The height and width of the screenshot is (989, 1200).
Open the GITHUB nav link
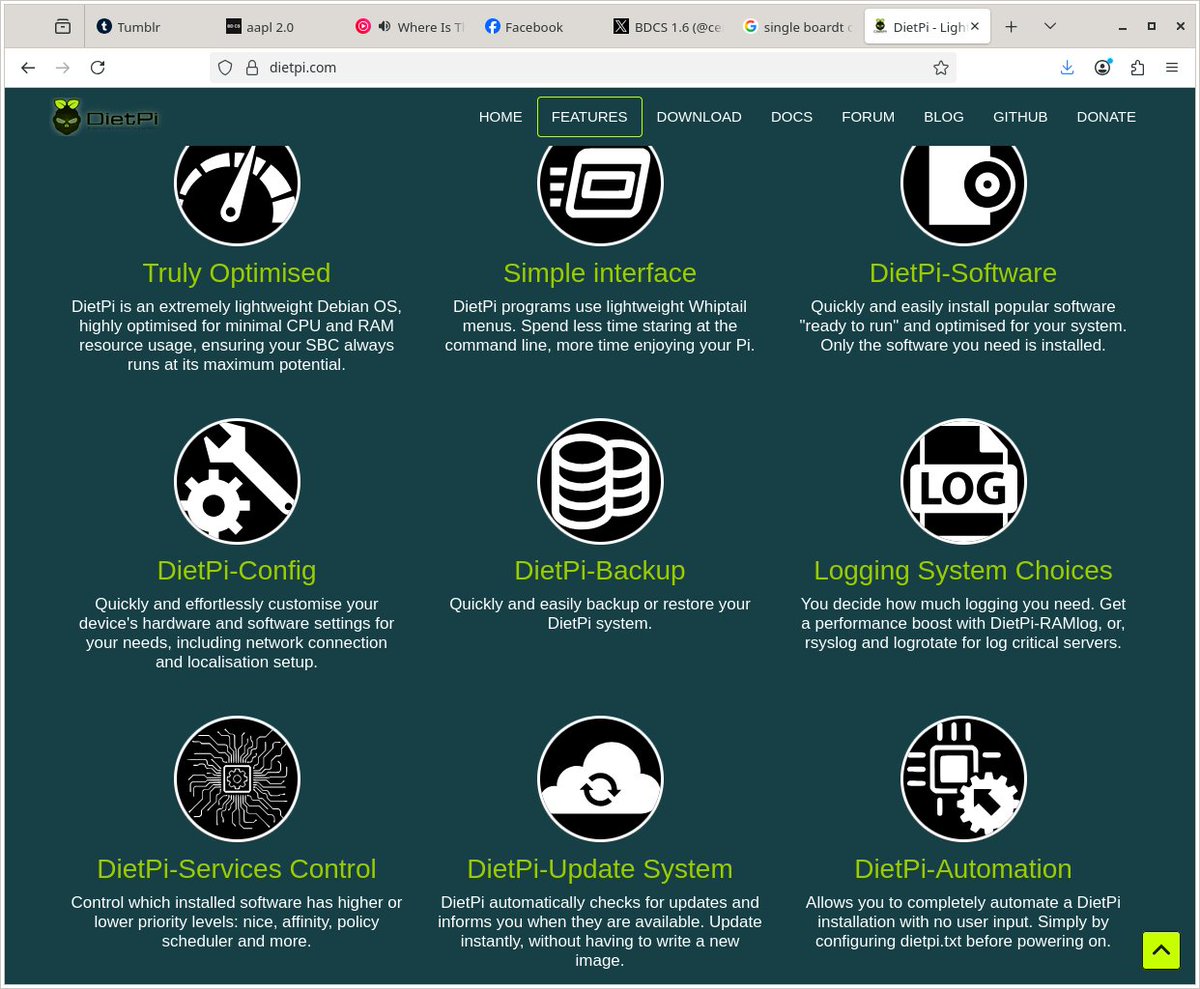pos(1020,116)
